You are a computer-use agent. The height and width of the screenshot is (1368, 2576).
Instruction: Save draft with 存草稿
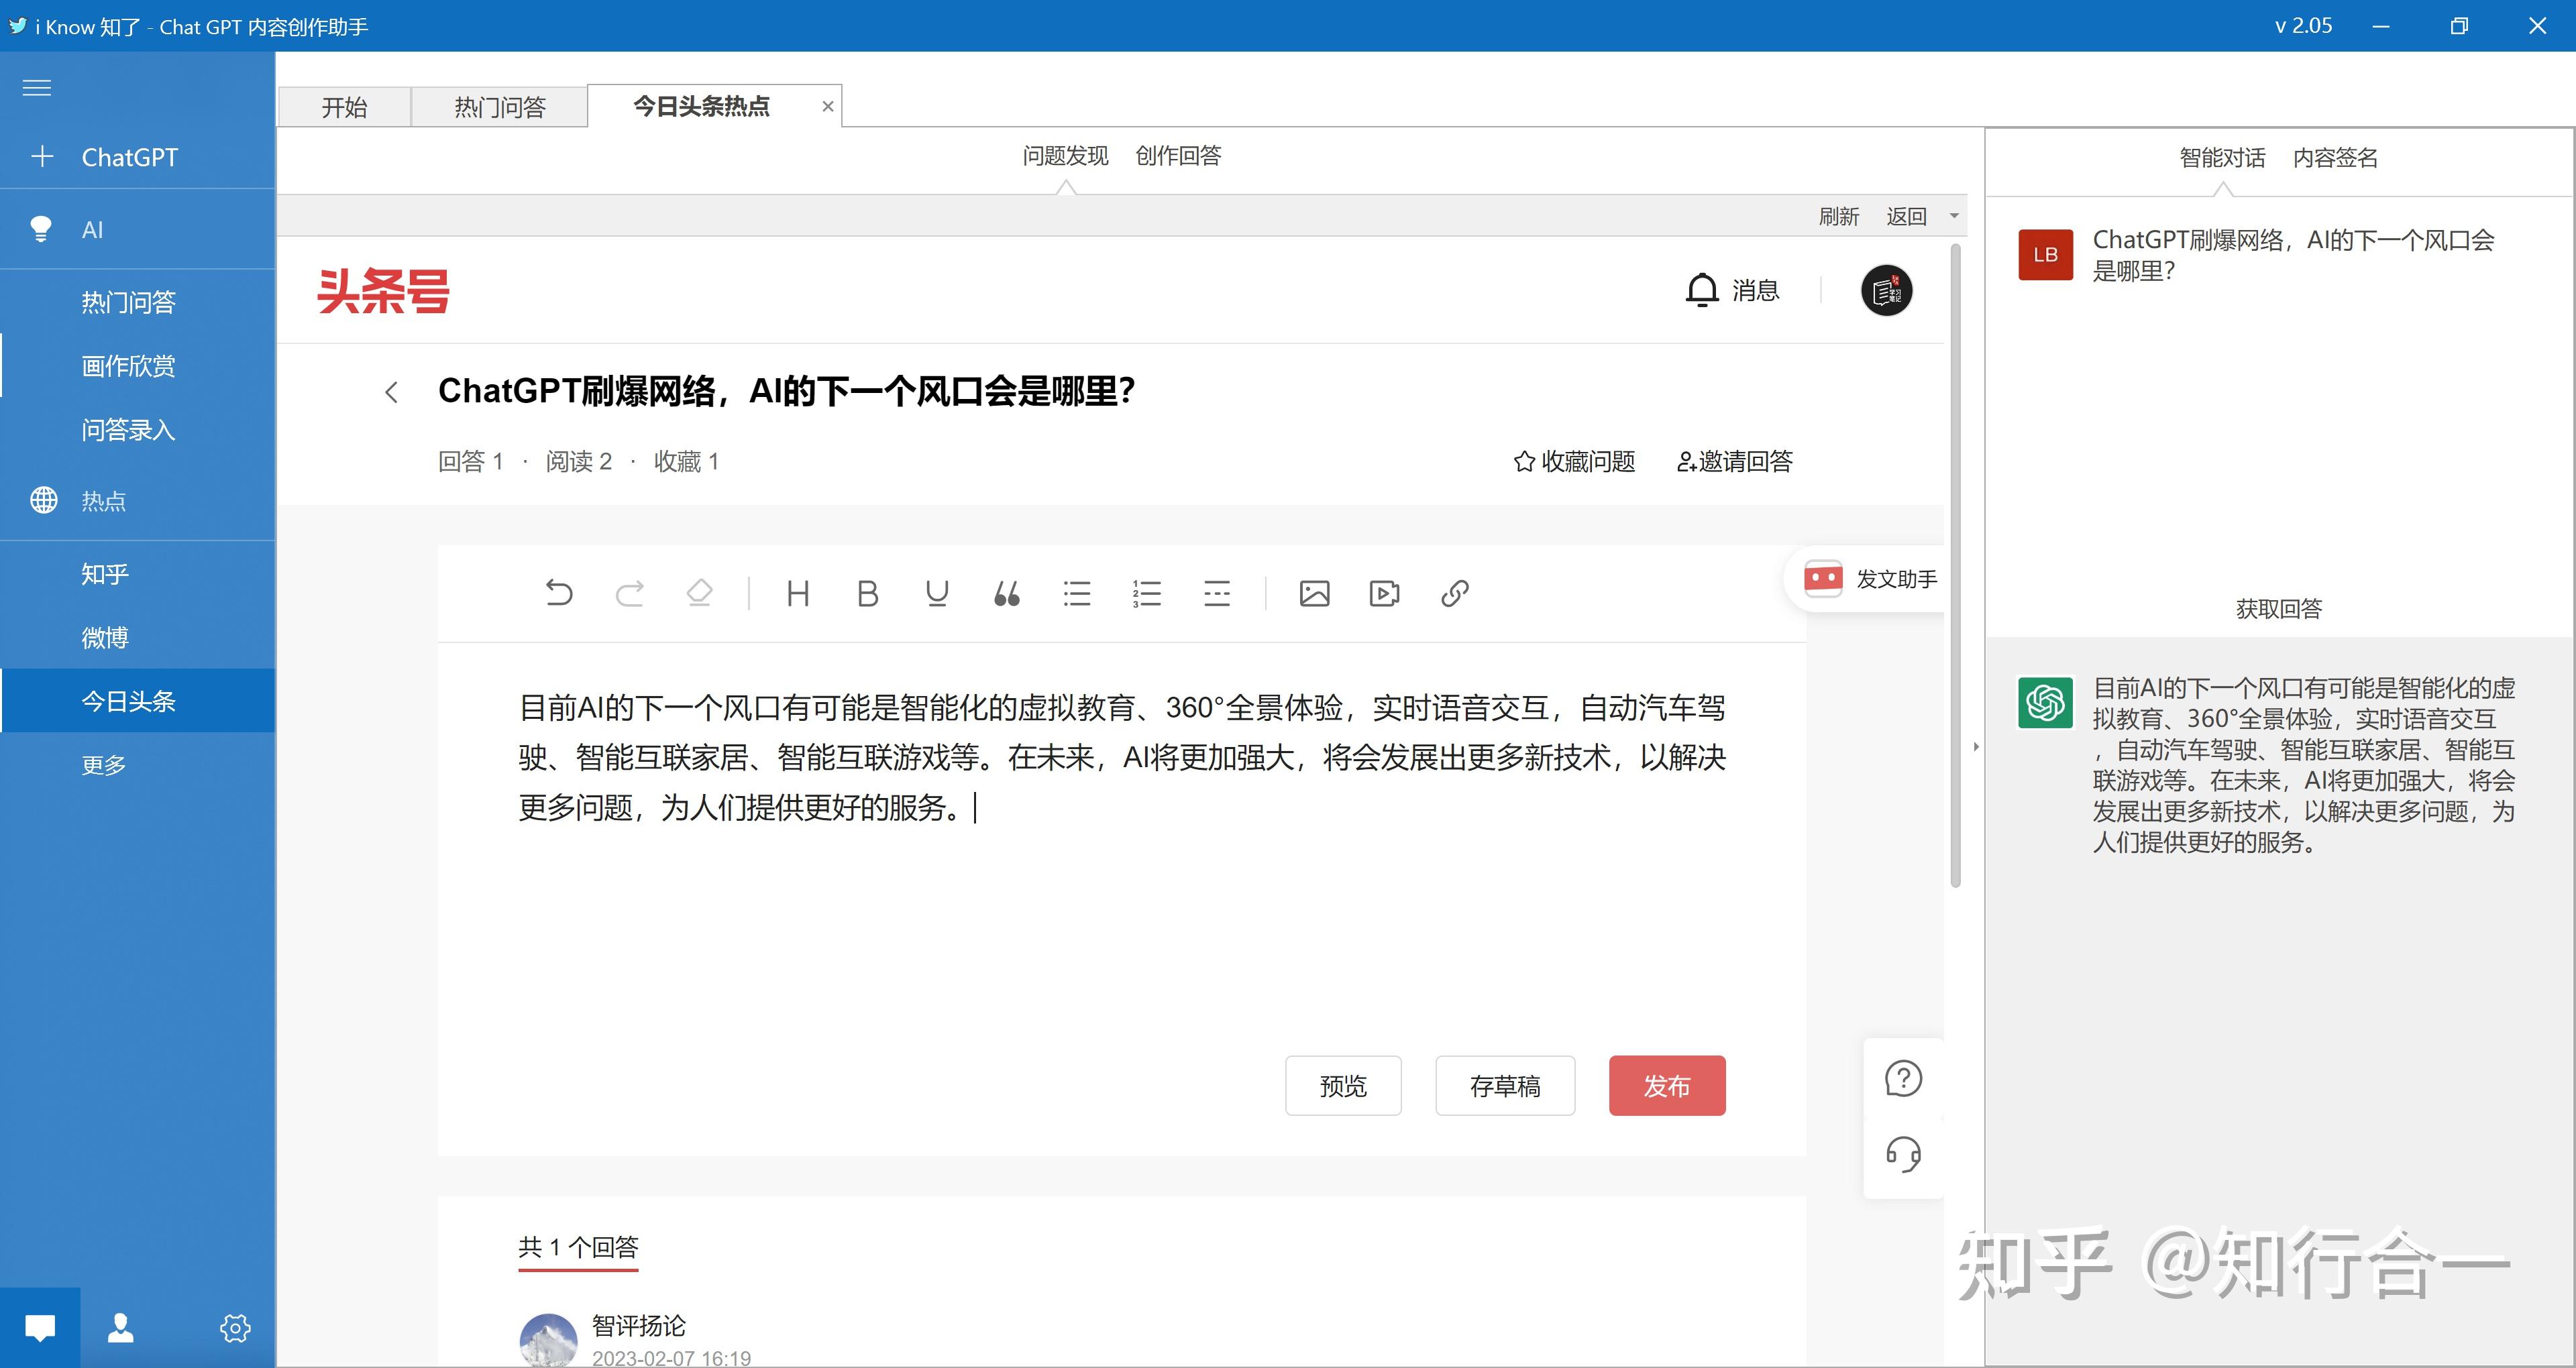click(1505, 1086)
